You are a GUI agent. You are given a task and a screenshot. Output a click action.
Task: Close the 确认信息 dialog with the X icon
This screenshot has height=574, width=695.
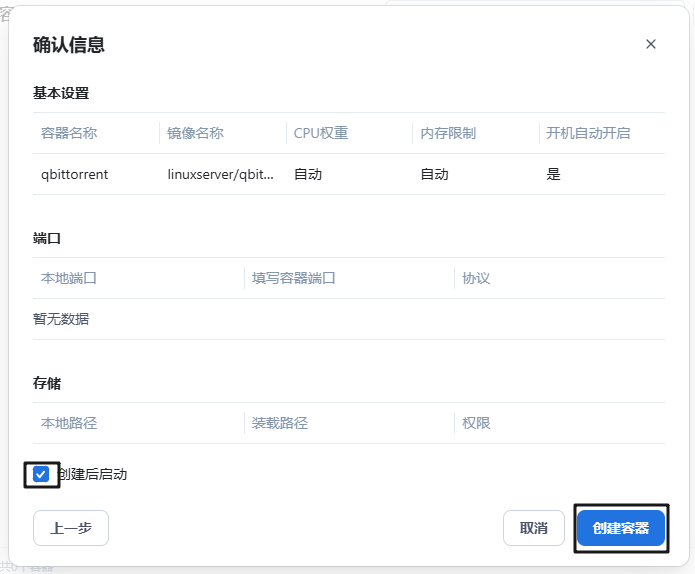point(651,44)
